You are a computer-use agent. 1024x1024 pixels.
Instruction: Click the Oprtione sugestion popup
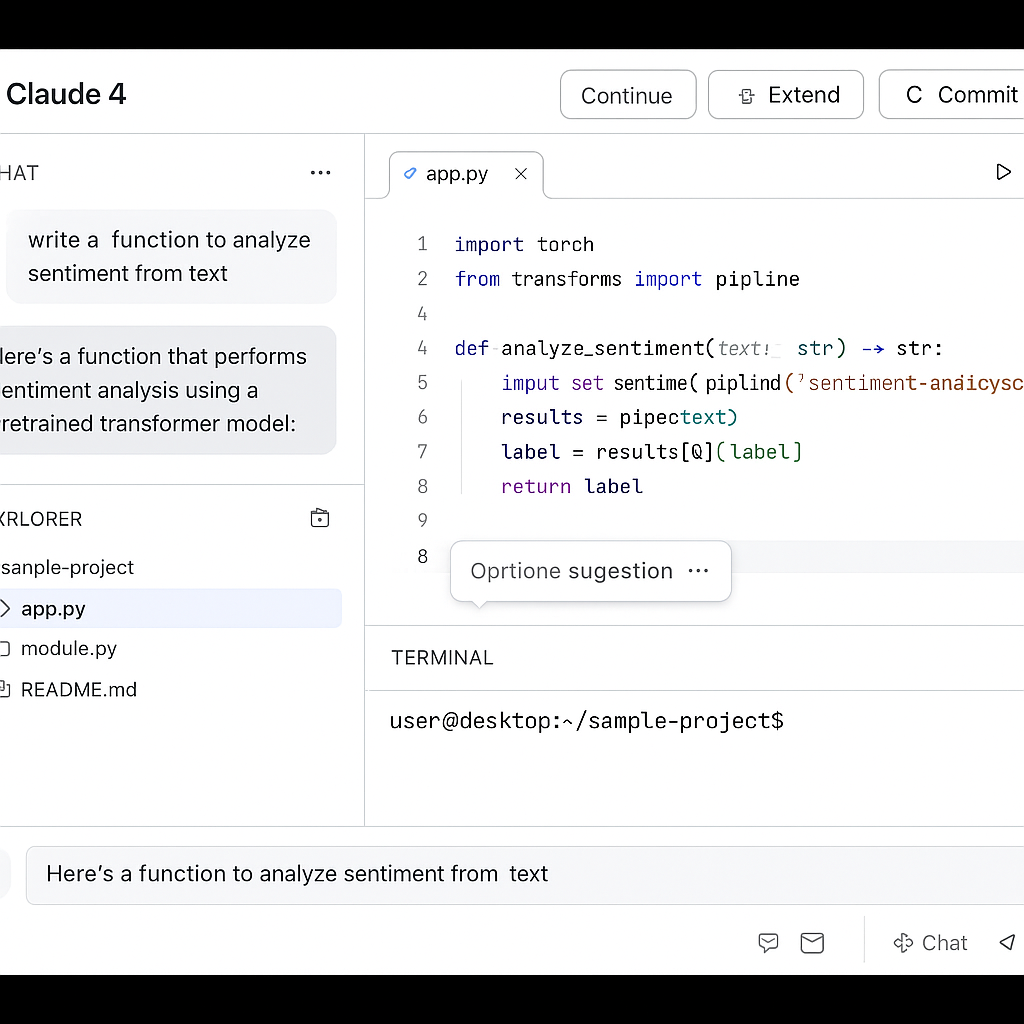[590, 571]
